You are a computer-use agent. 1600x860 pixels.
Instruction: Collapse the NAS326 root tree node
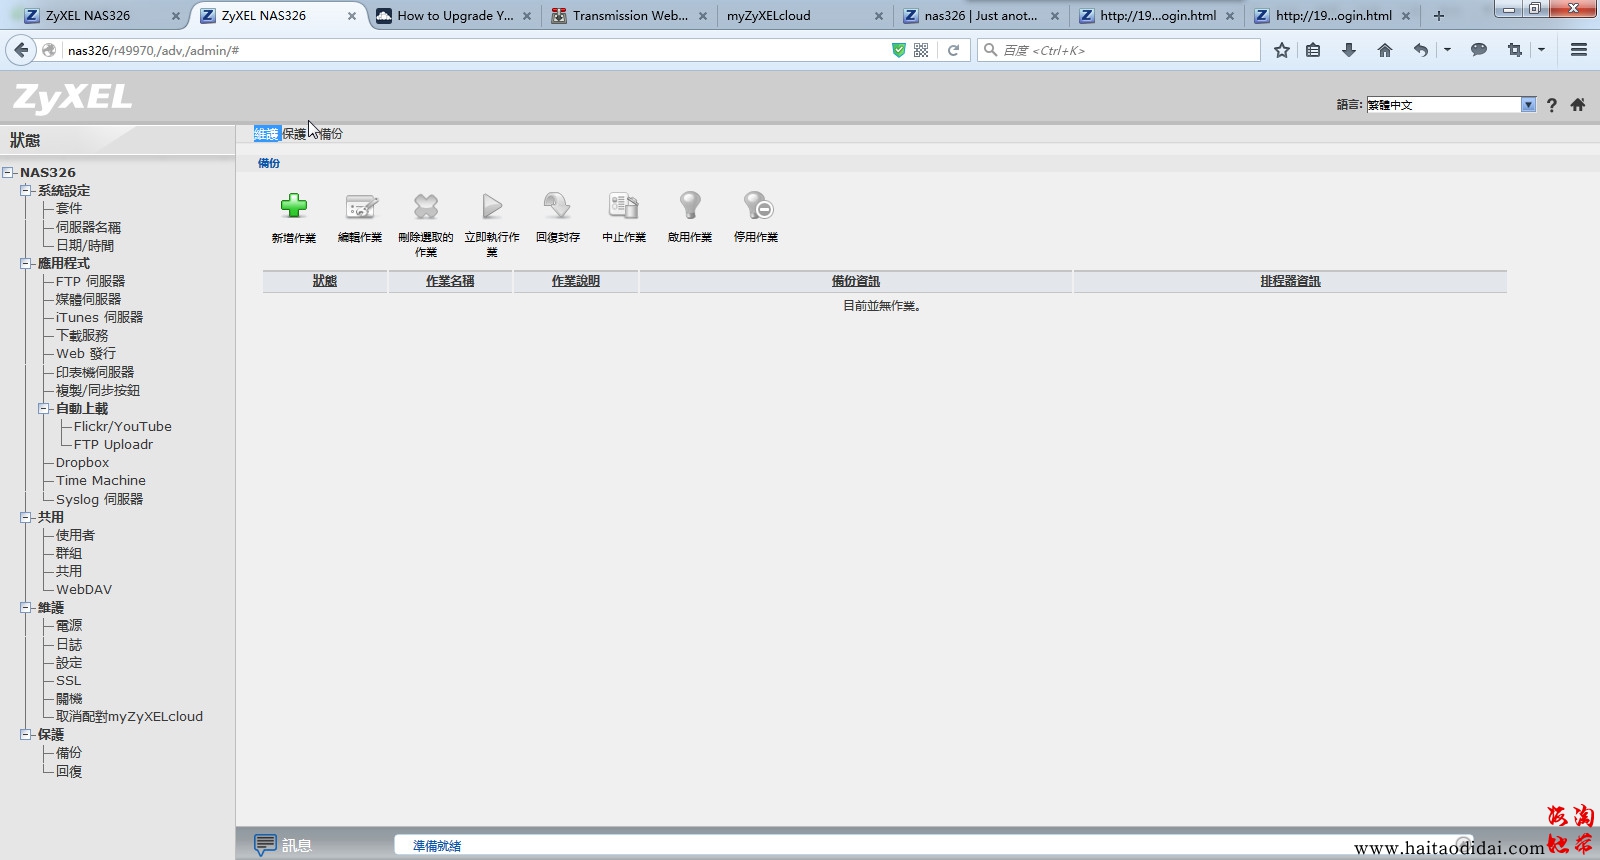8,173
